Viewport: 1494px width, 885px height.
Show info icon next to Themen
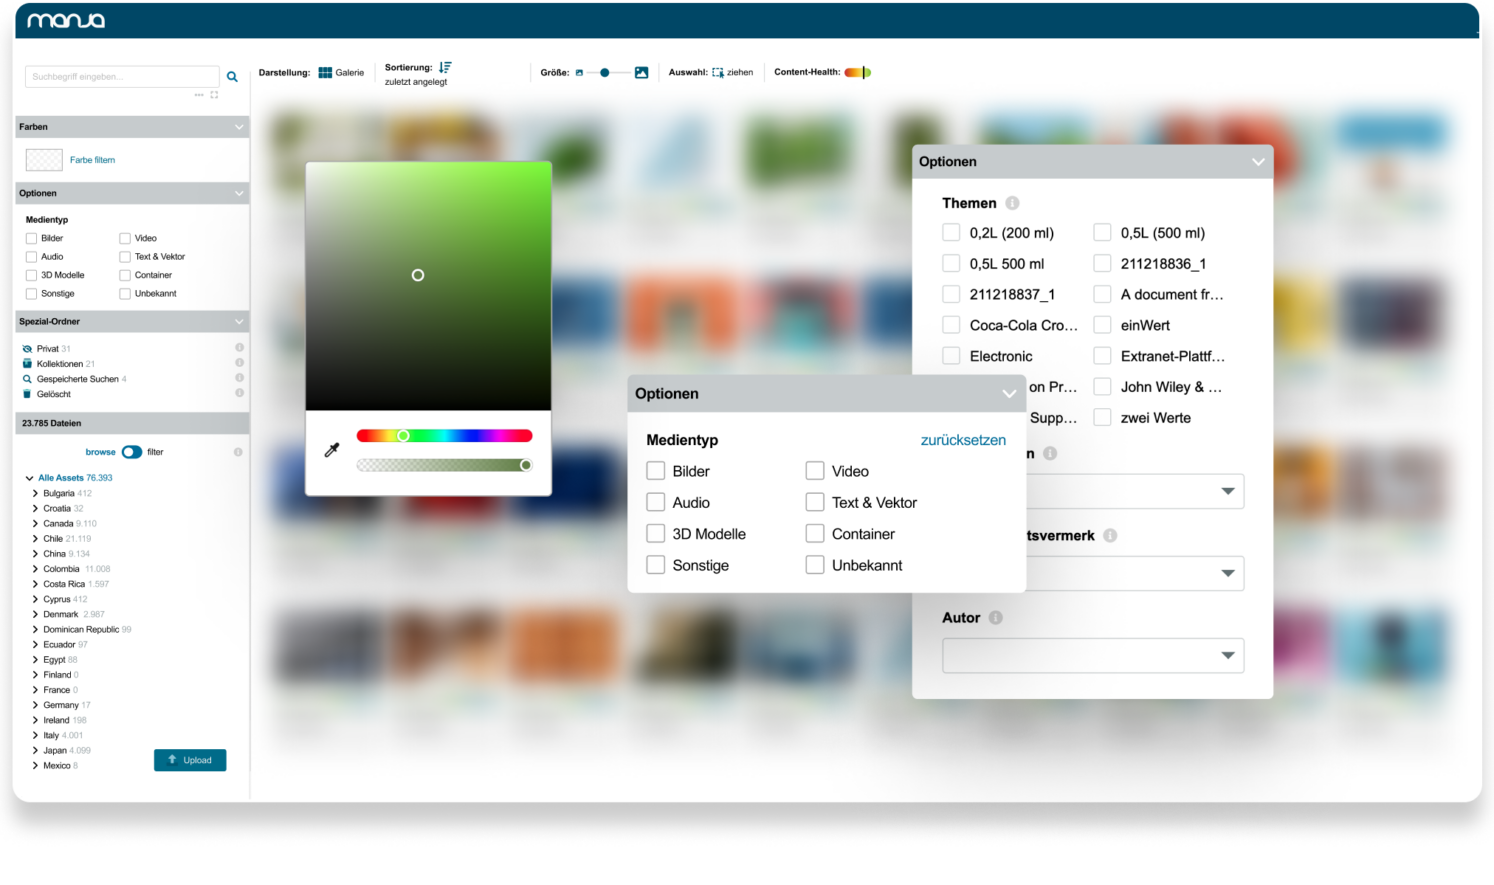(x=1012, y=203)
